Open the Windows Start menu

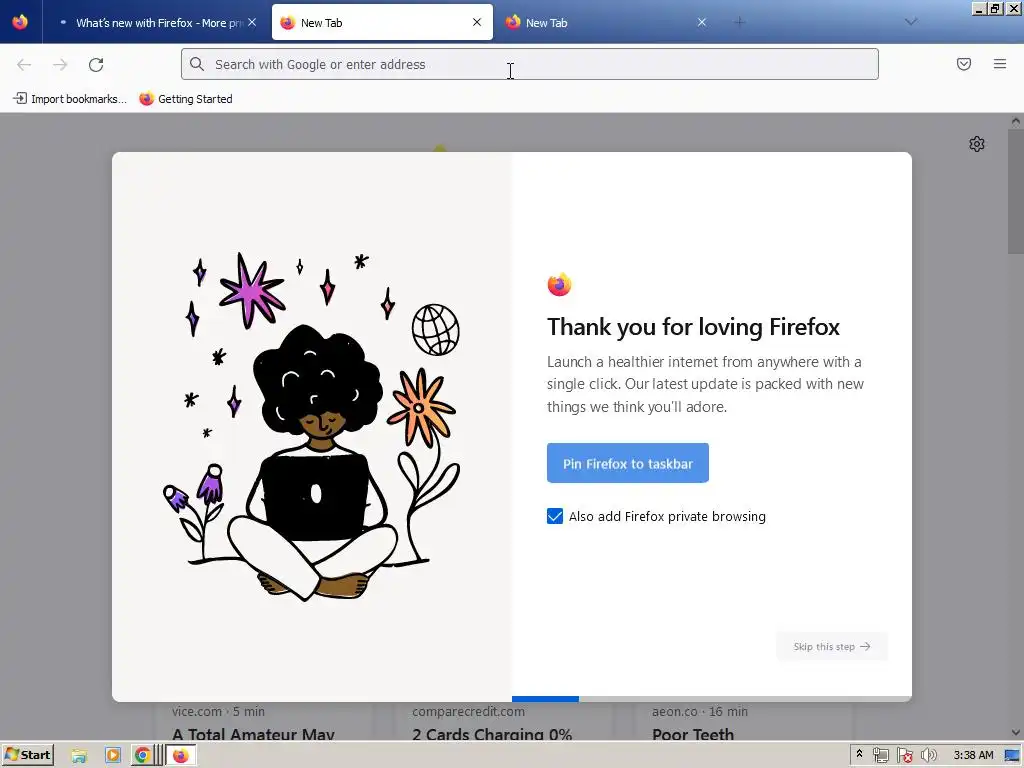click(x=27, y=755)
